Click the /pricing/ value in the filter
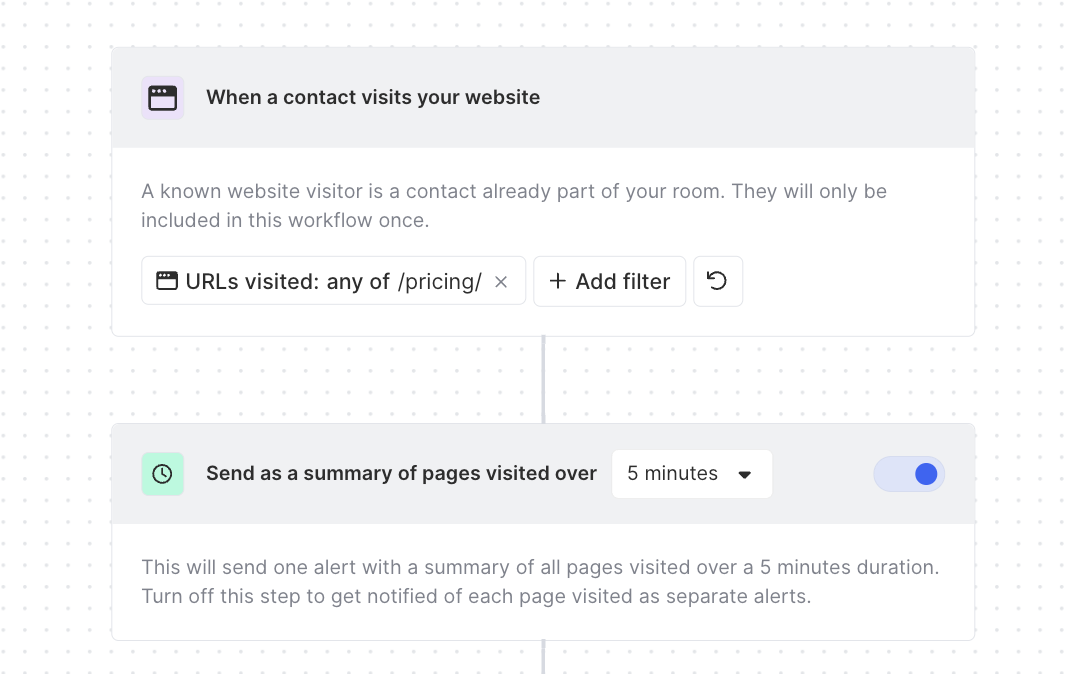Screen dimensions: 1080x674 [x=439, y=282]
